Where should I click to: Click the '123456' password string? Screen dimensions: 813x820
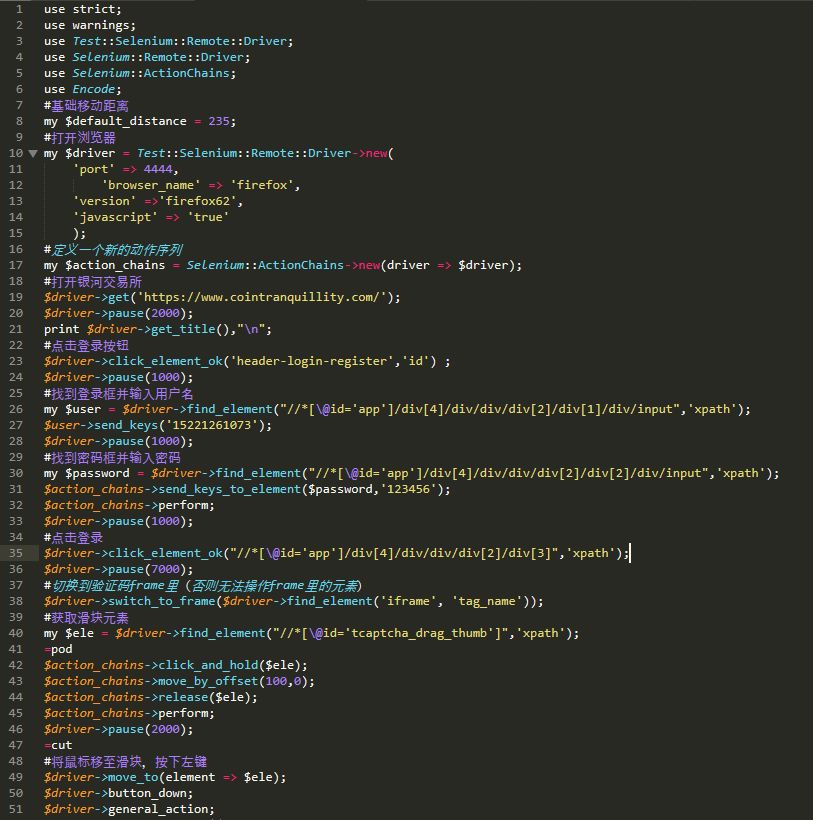pos(408,489)
